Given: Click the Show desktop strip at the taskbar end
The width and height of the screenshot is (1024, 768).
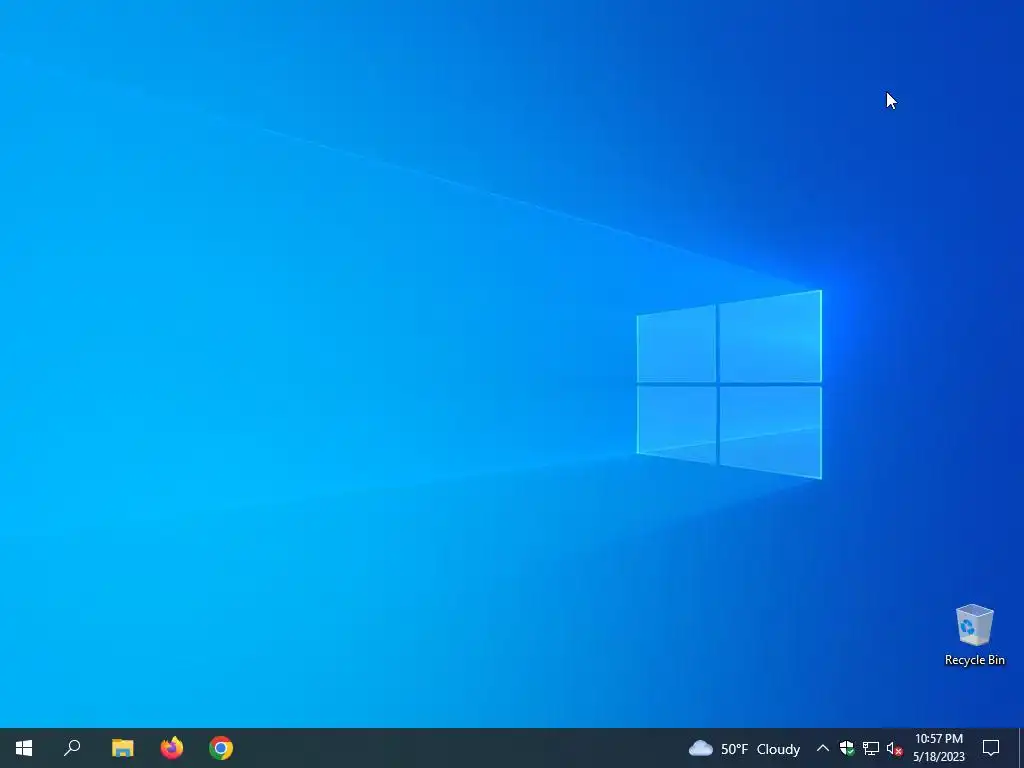Looking at the screenshot, I should (x=1021, y=748).
